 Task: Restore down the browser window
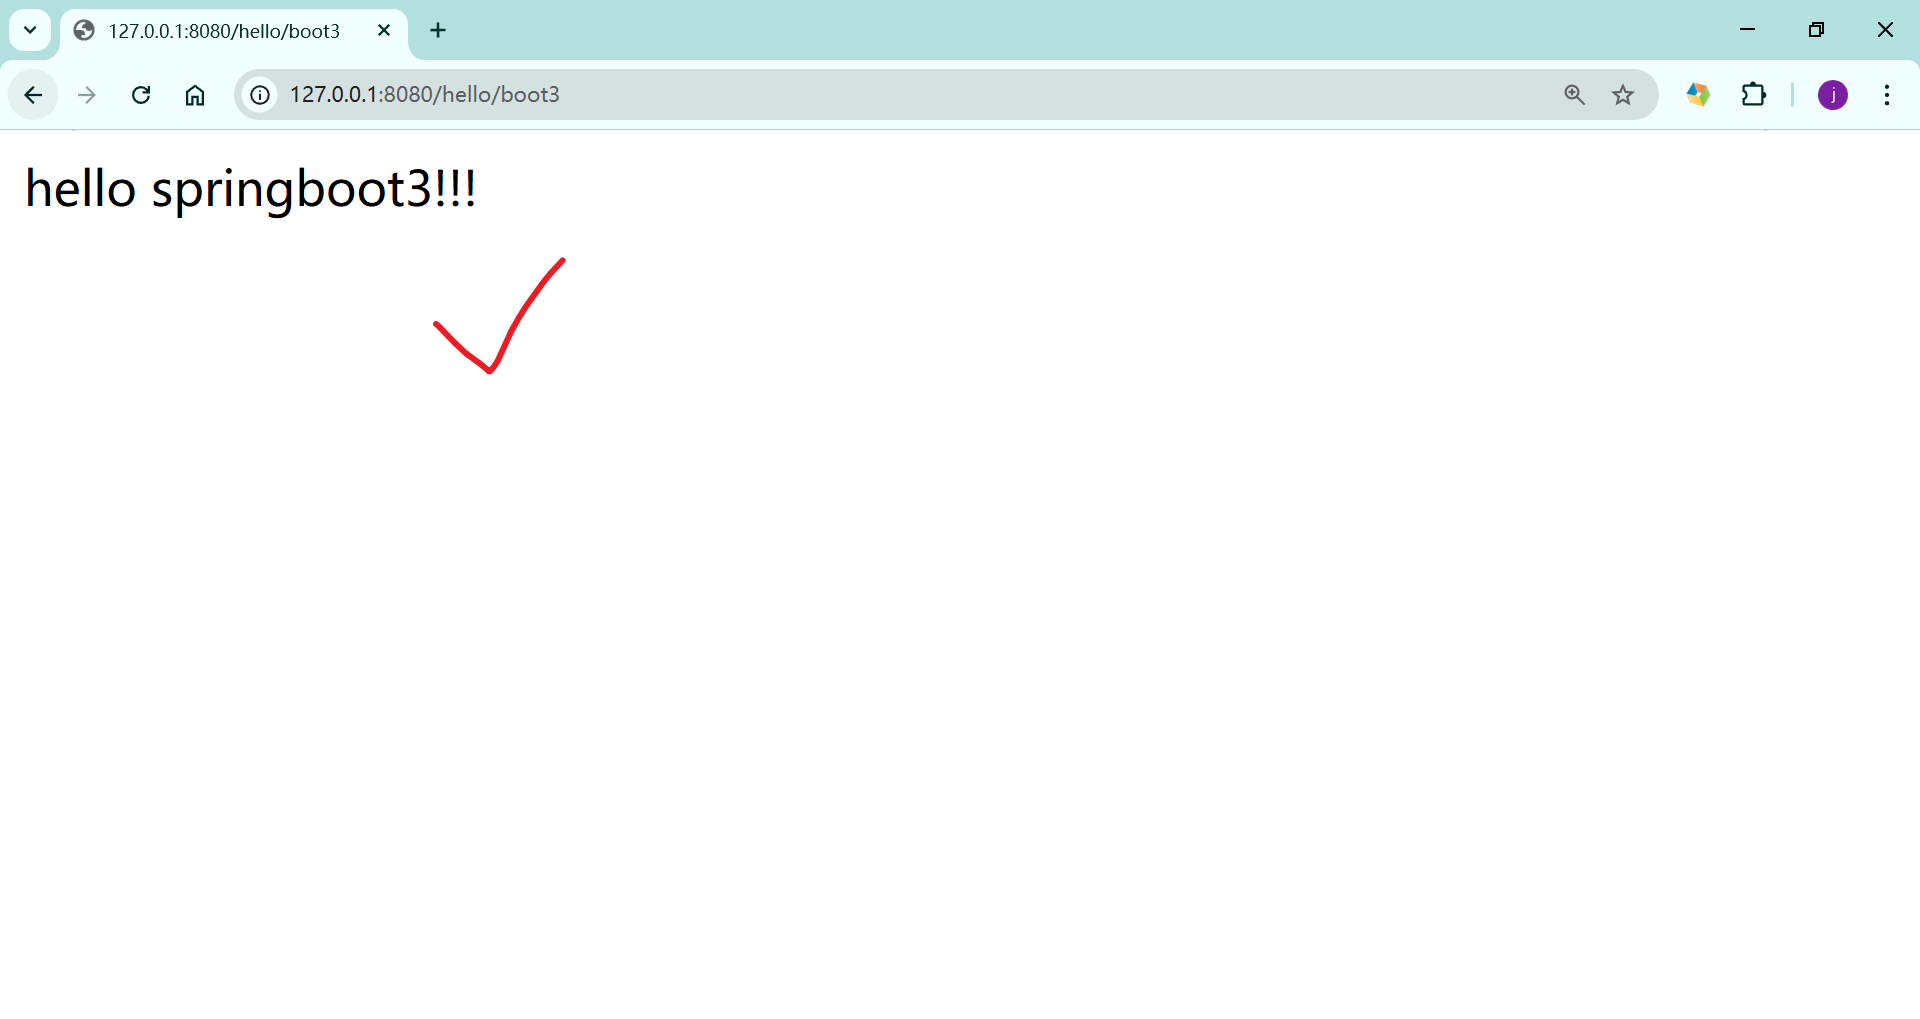click(1816, 30)
